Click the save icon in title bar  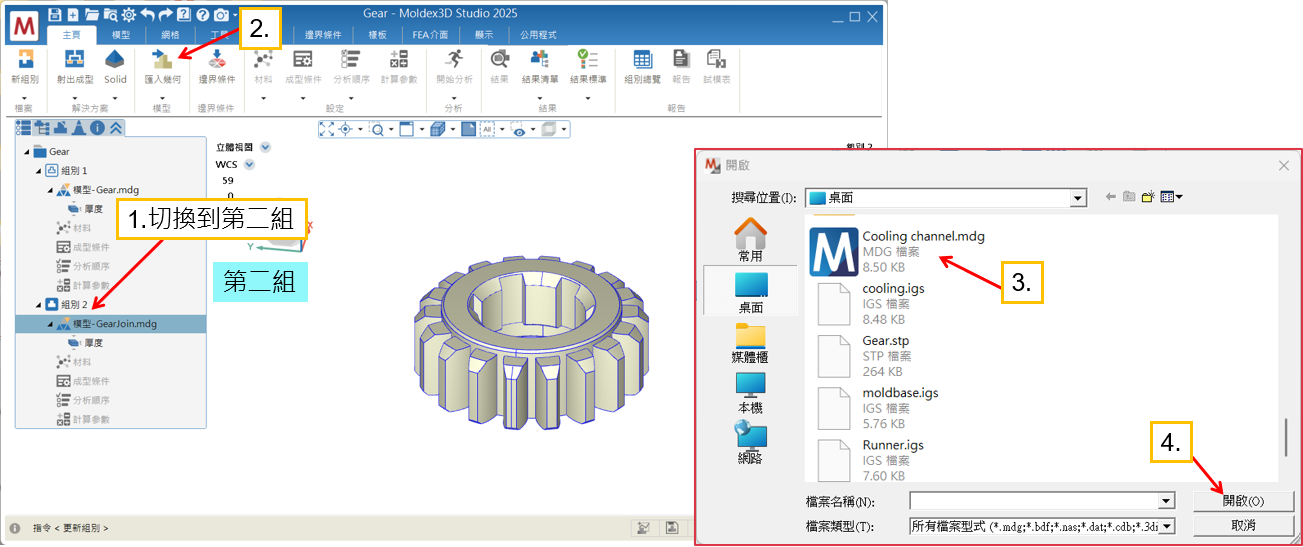54,15
